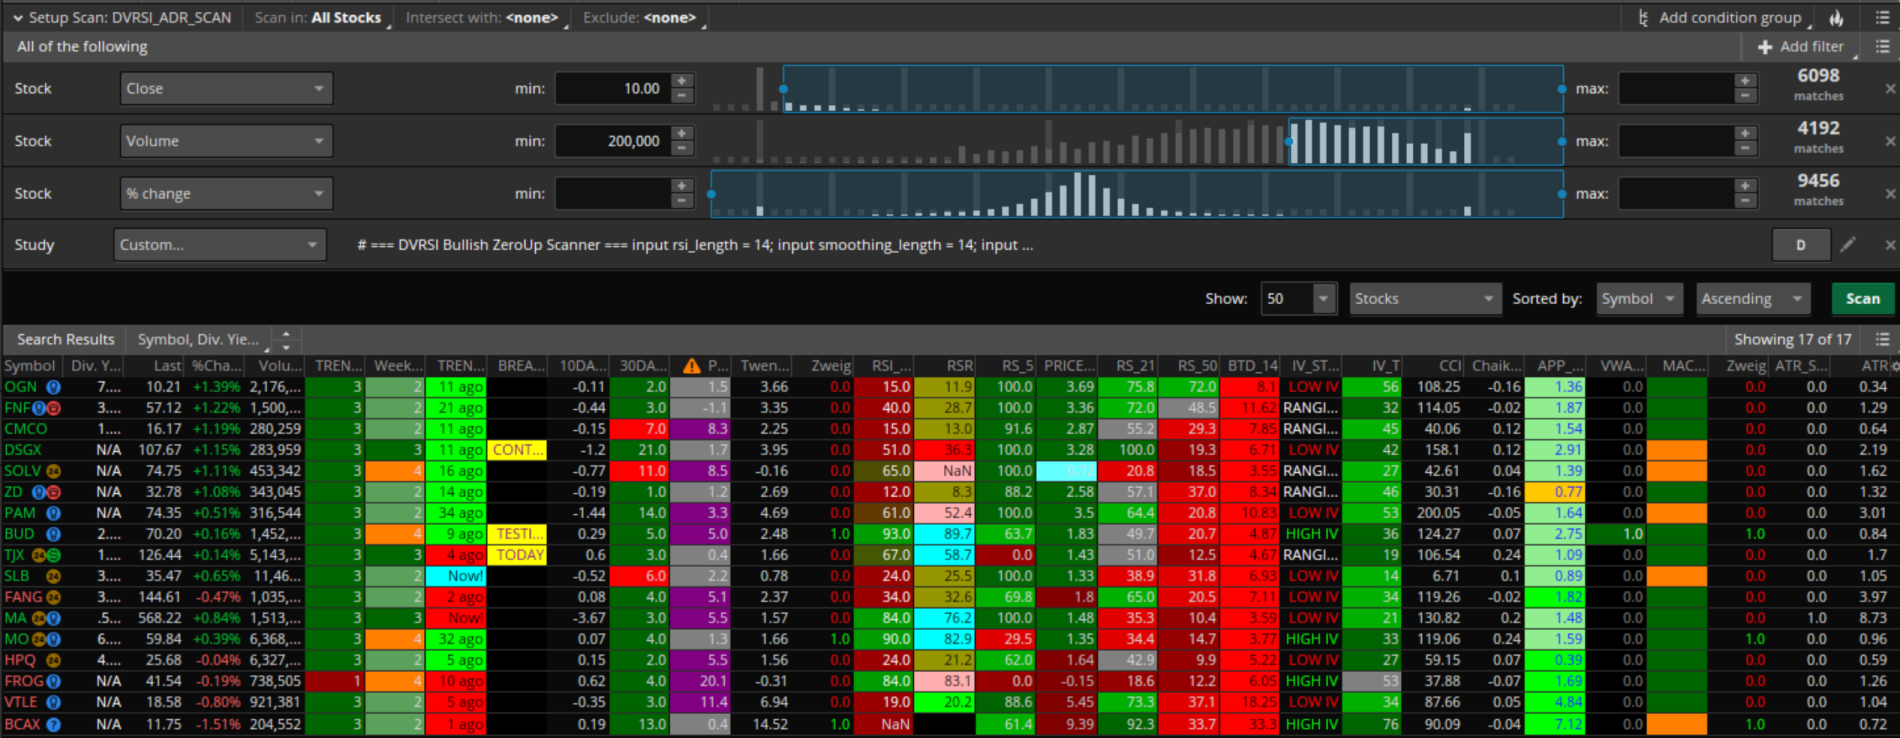The width and height of the screenshot is (1900, 738).
Task: Click Add filter button
Action: pos(1800,46)
